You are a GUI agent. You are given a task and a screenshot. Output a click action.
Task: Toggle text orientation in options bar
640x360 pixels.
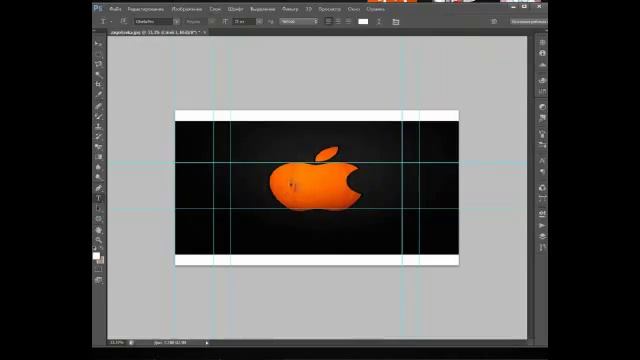click(x=123, y=21)
